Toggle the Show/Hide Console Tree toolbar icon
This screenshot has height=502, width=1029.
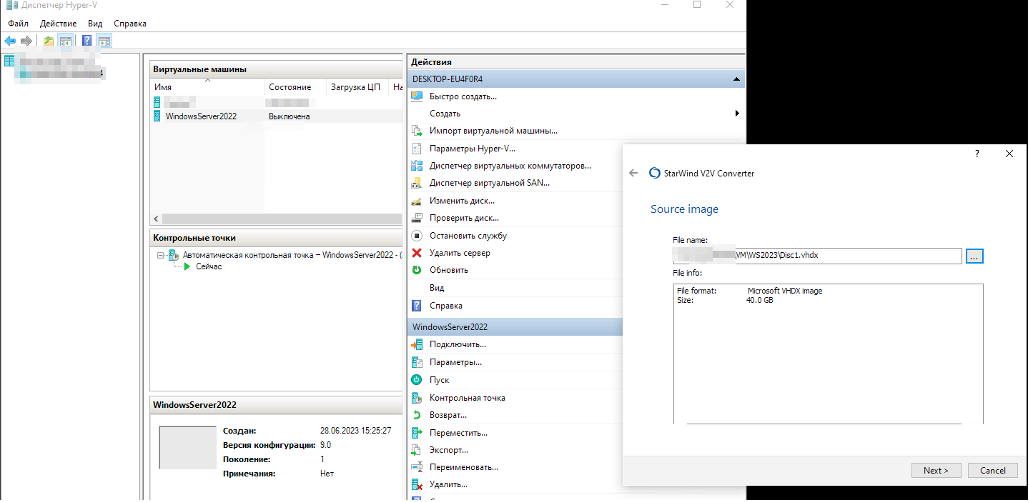click(x=65, y=41)
